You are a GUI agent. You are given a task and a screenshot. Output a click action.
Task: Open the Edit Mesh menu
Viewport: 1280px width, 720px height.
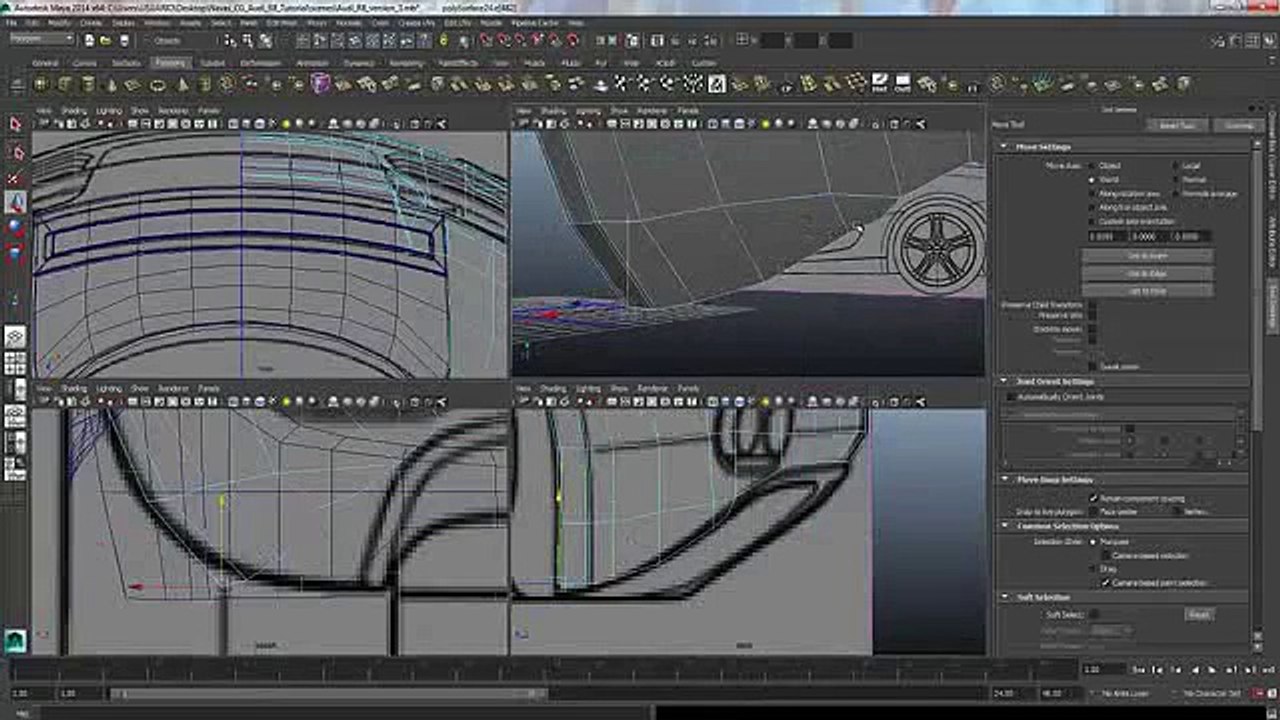pos(281,22)
